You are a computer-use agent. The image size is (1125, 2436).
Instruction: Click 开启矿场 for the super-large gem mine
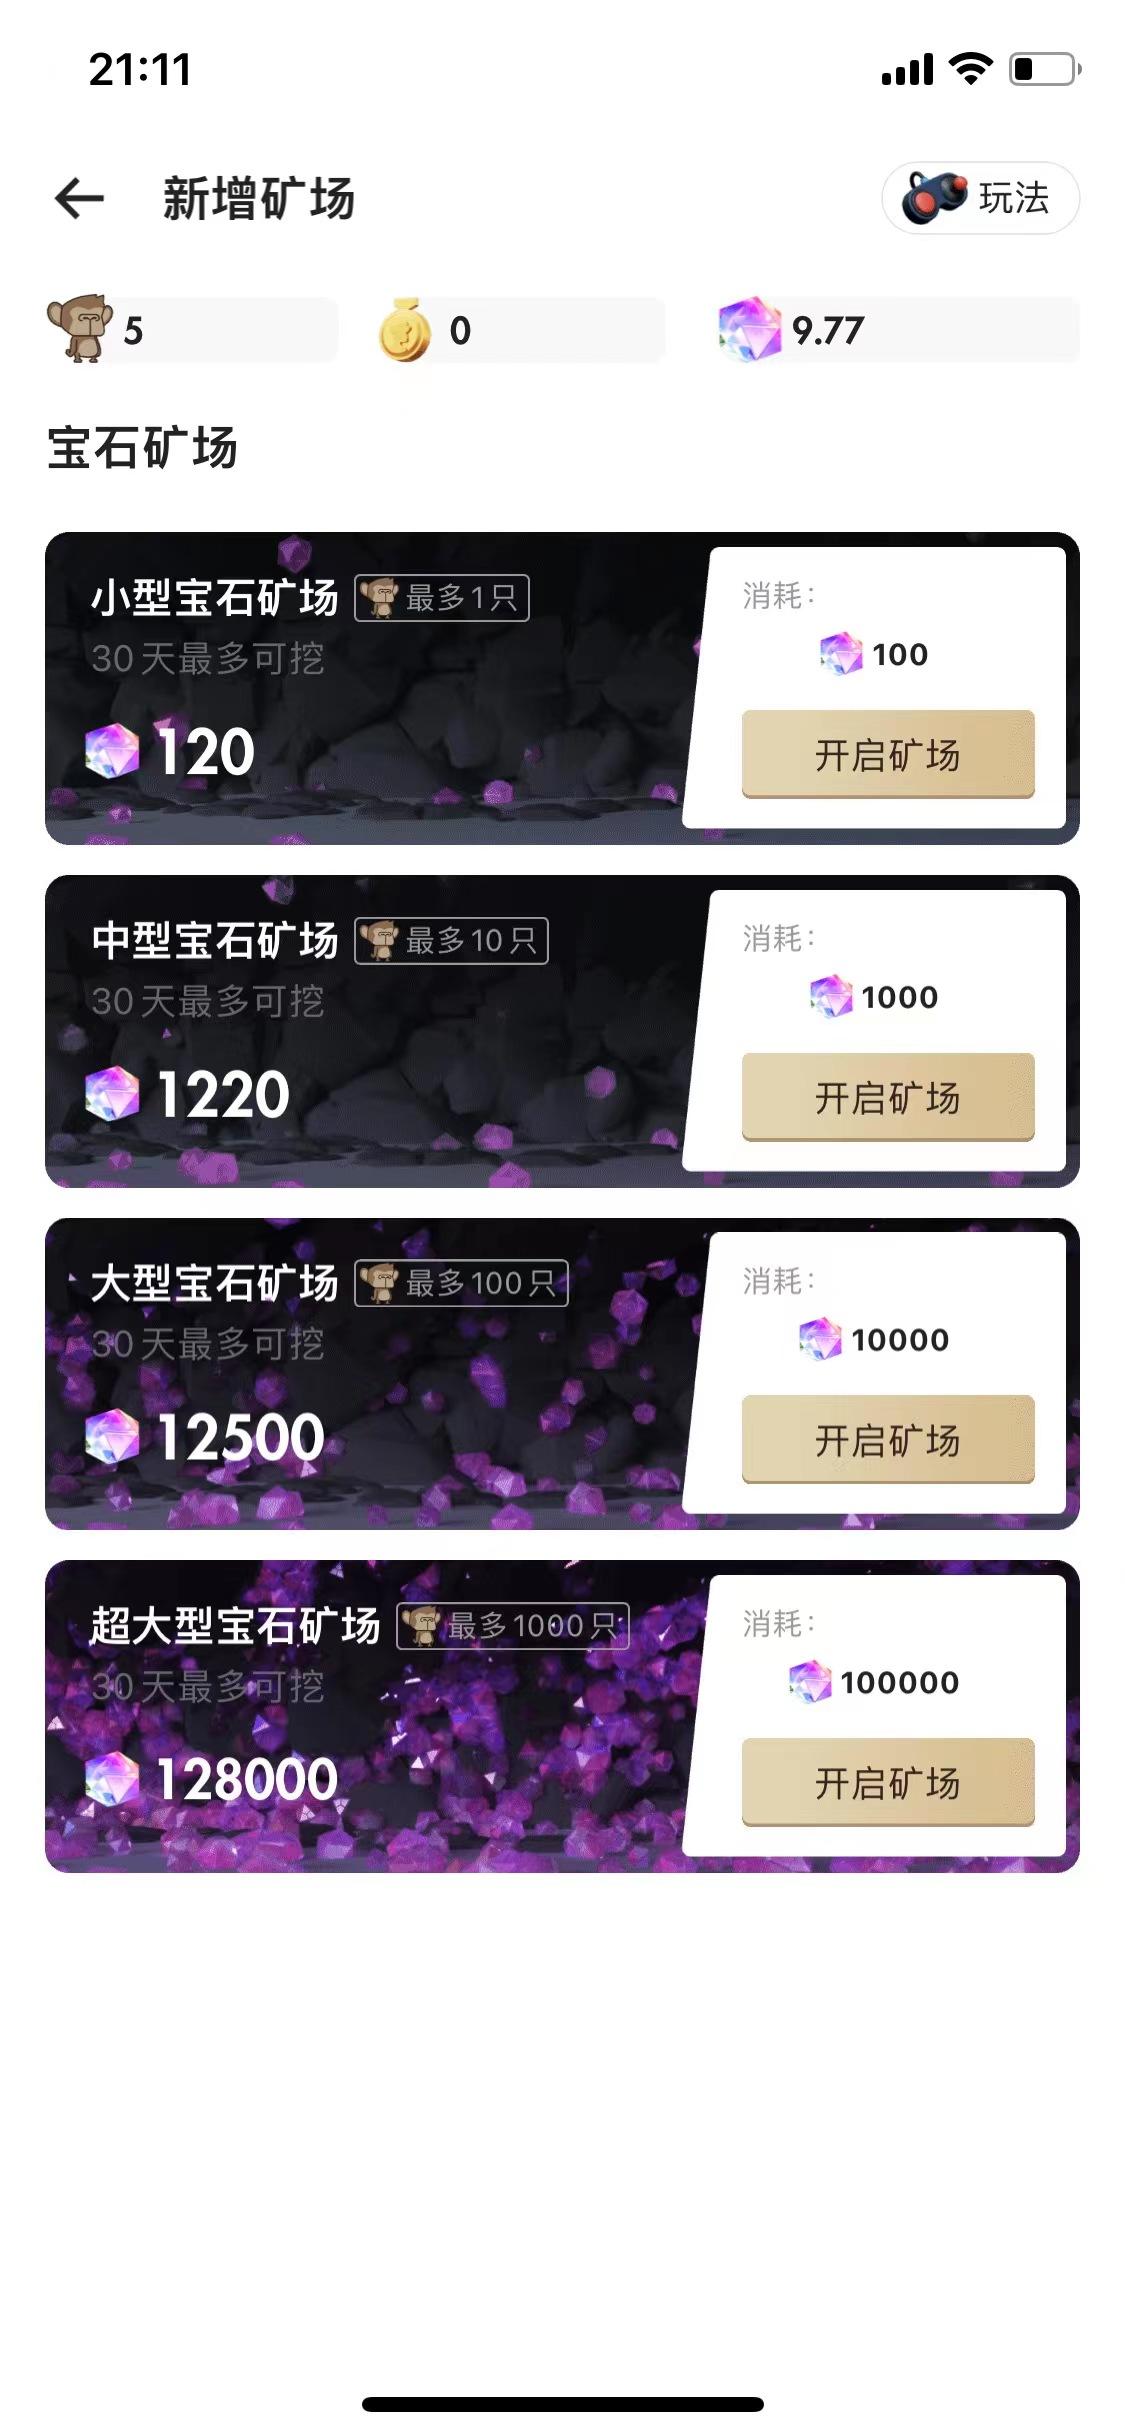pyautogui.click(x=888, y=1783)
